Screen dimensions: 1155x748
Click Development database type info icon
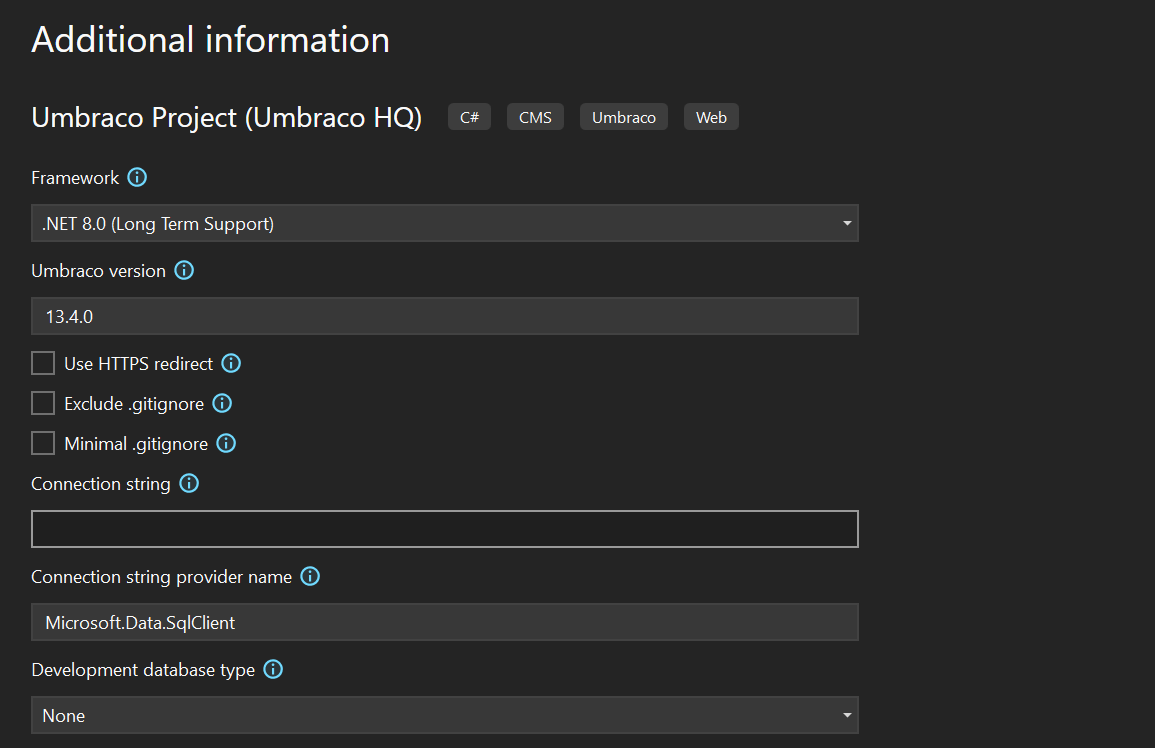click(x=273, y=670)
